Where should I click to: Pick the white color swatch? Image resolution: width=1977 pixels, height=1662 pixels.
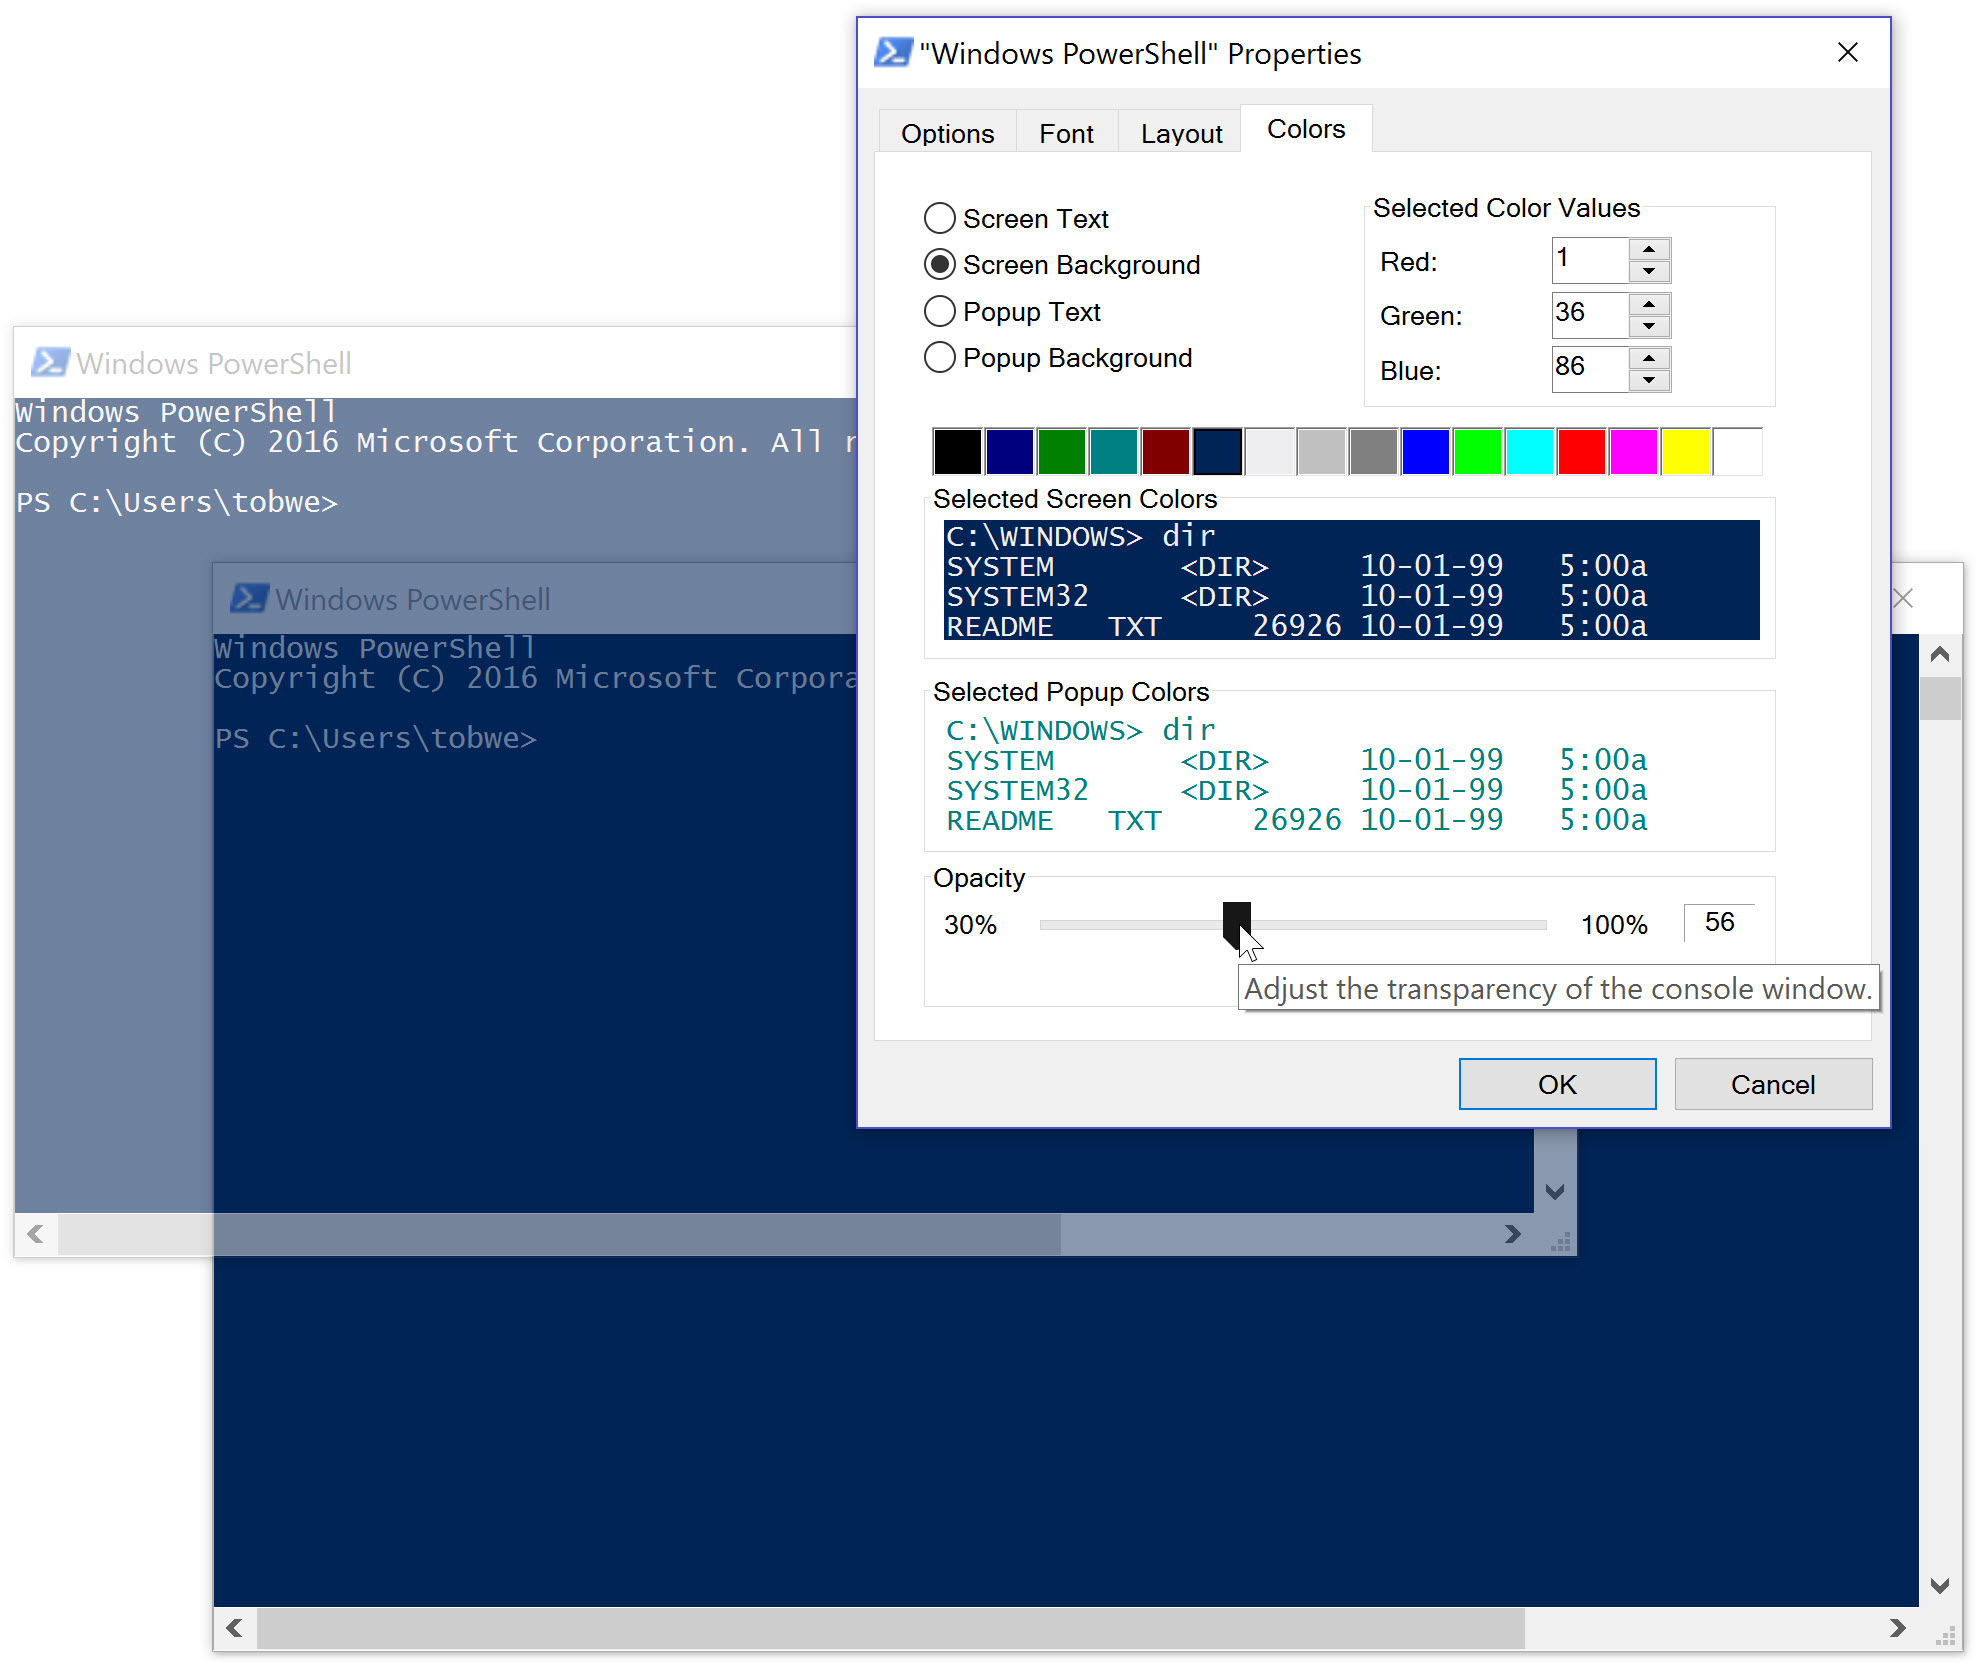(1737, 451)
